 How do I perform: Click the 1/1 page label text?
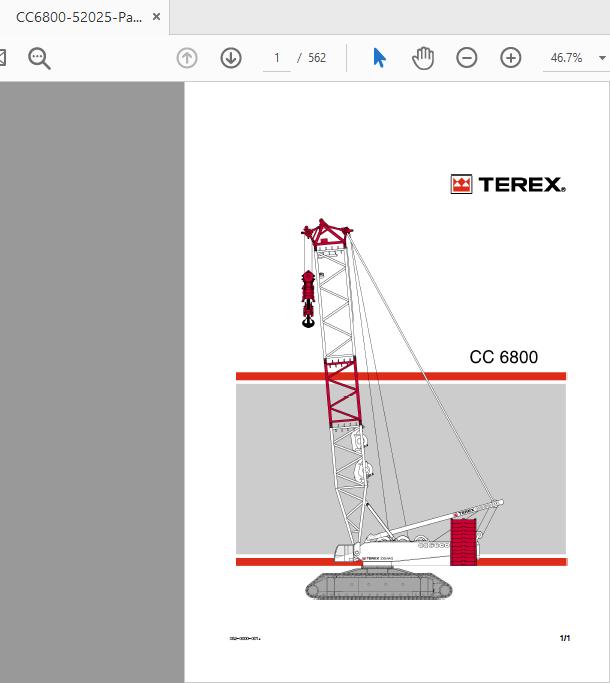(x=565, y=638)
